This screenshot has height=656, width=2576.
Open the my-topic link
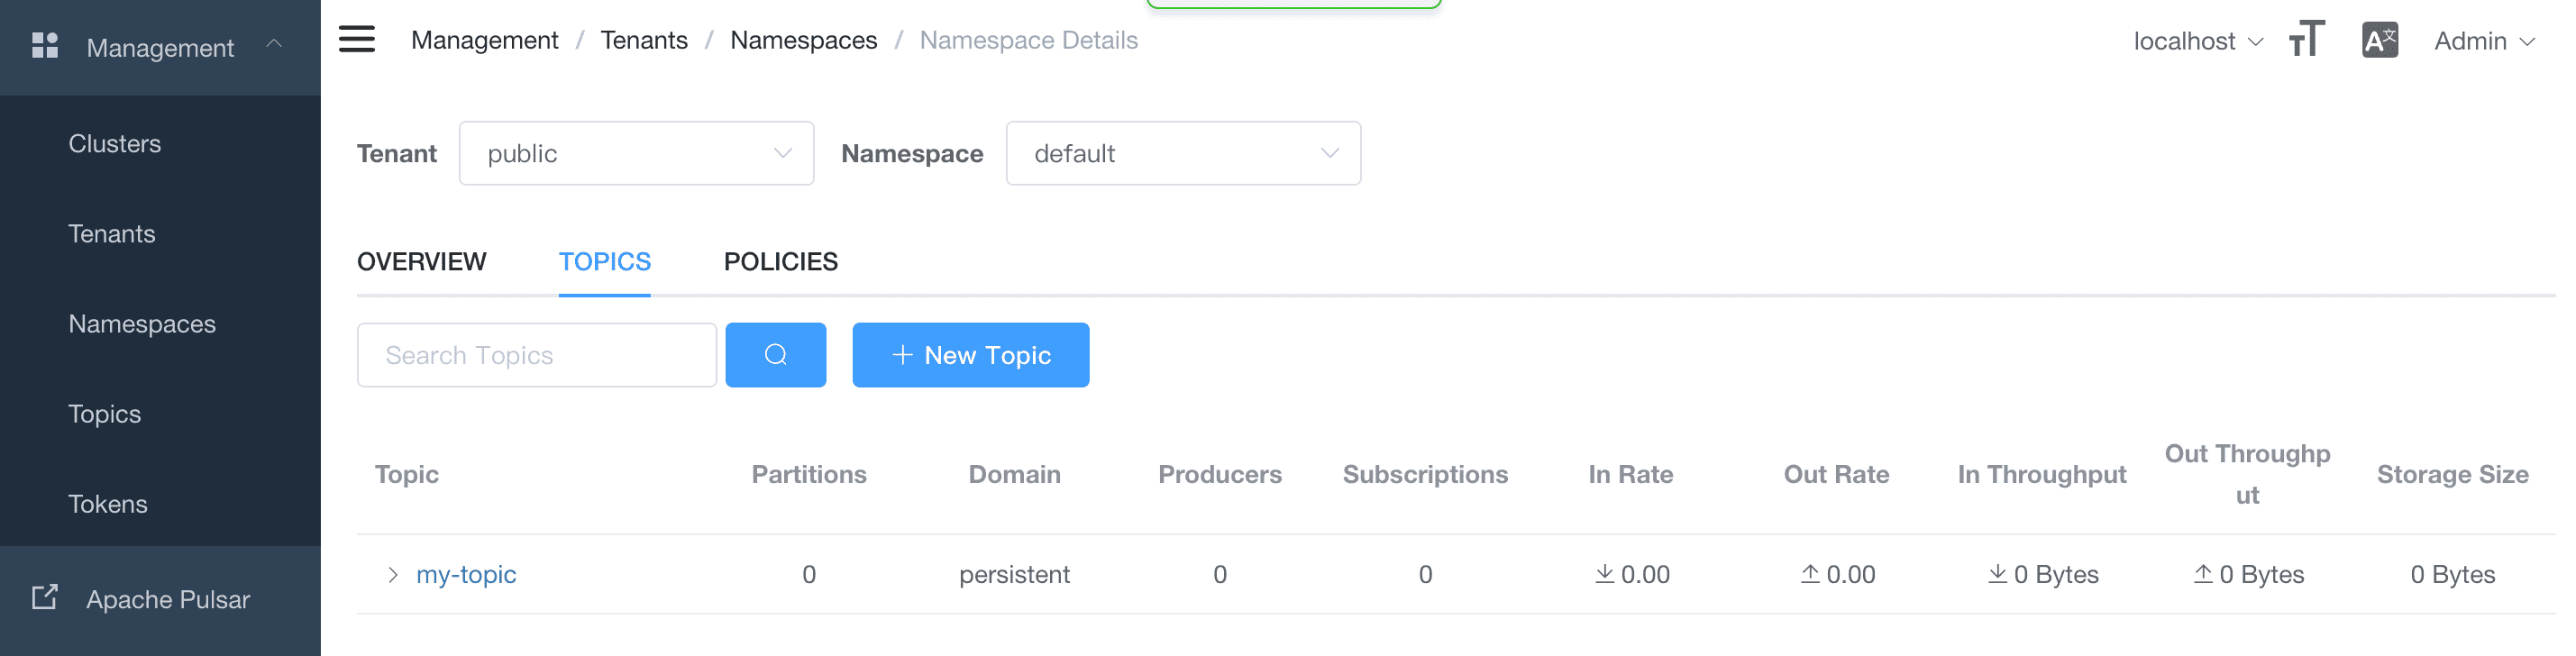point(466,575)
